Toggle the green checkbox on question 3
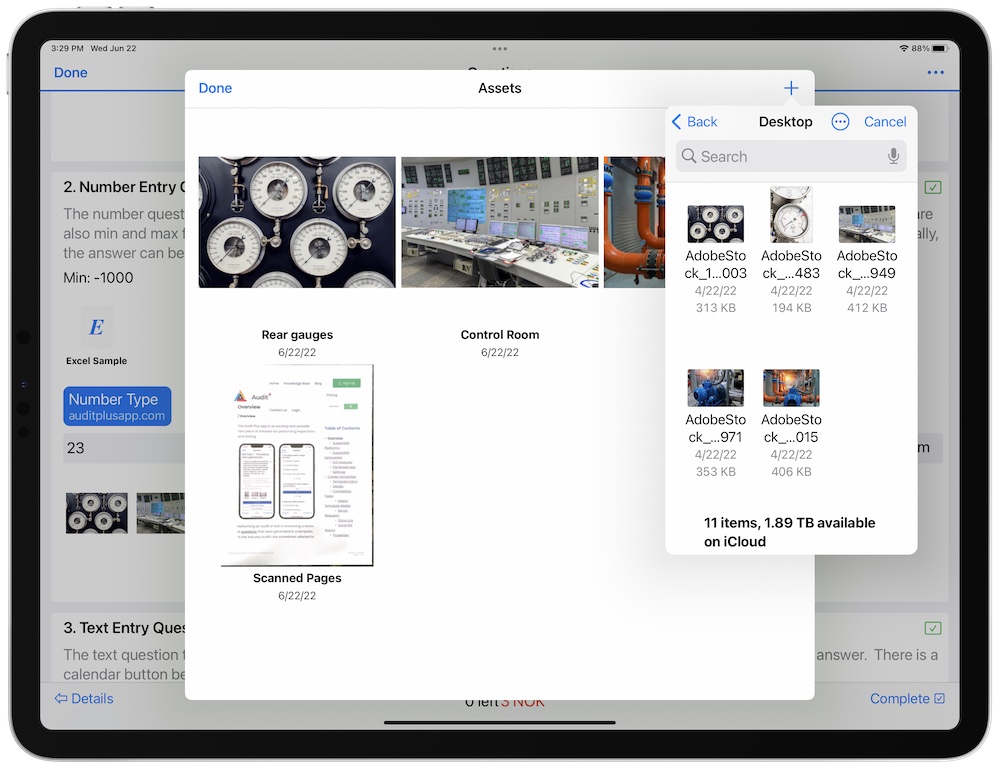Screen dimensions: 1000x770 tap(932, 628)
